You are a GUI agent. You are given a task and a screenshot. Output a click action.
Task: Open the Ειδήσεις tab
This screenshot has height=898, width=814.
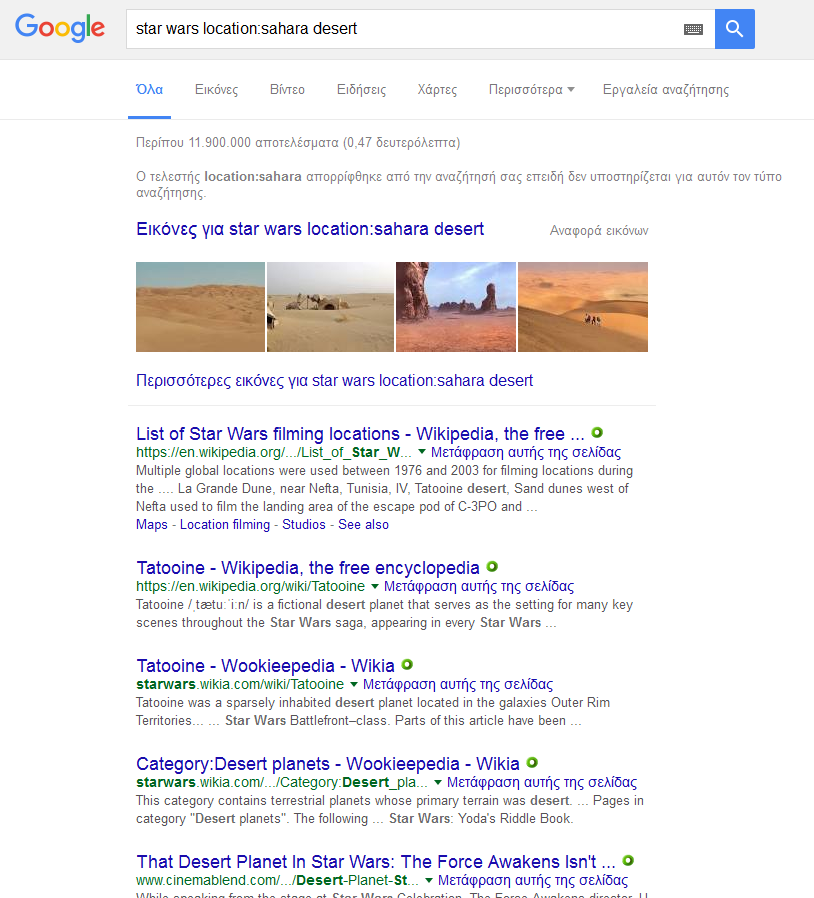pos(361,90)
